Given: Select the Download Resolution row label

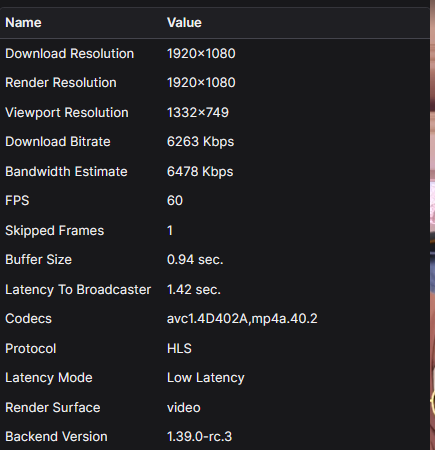Looking at the screenshot, I should 69,54.
